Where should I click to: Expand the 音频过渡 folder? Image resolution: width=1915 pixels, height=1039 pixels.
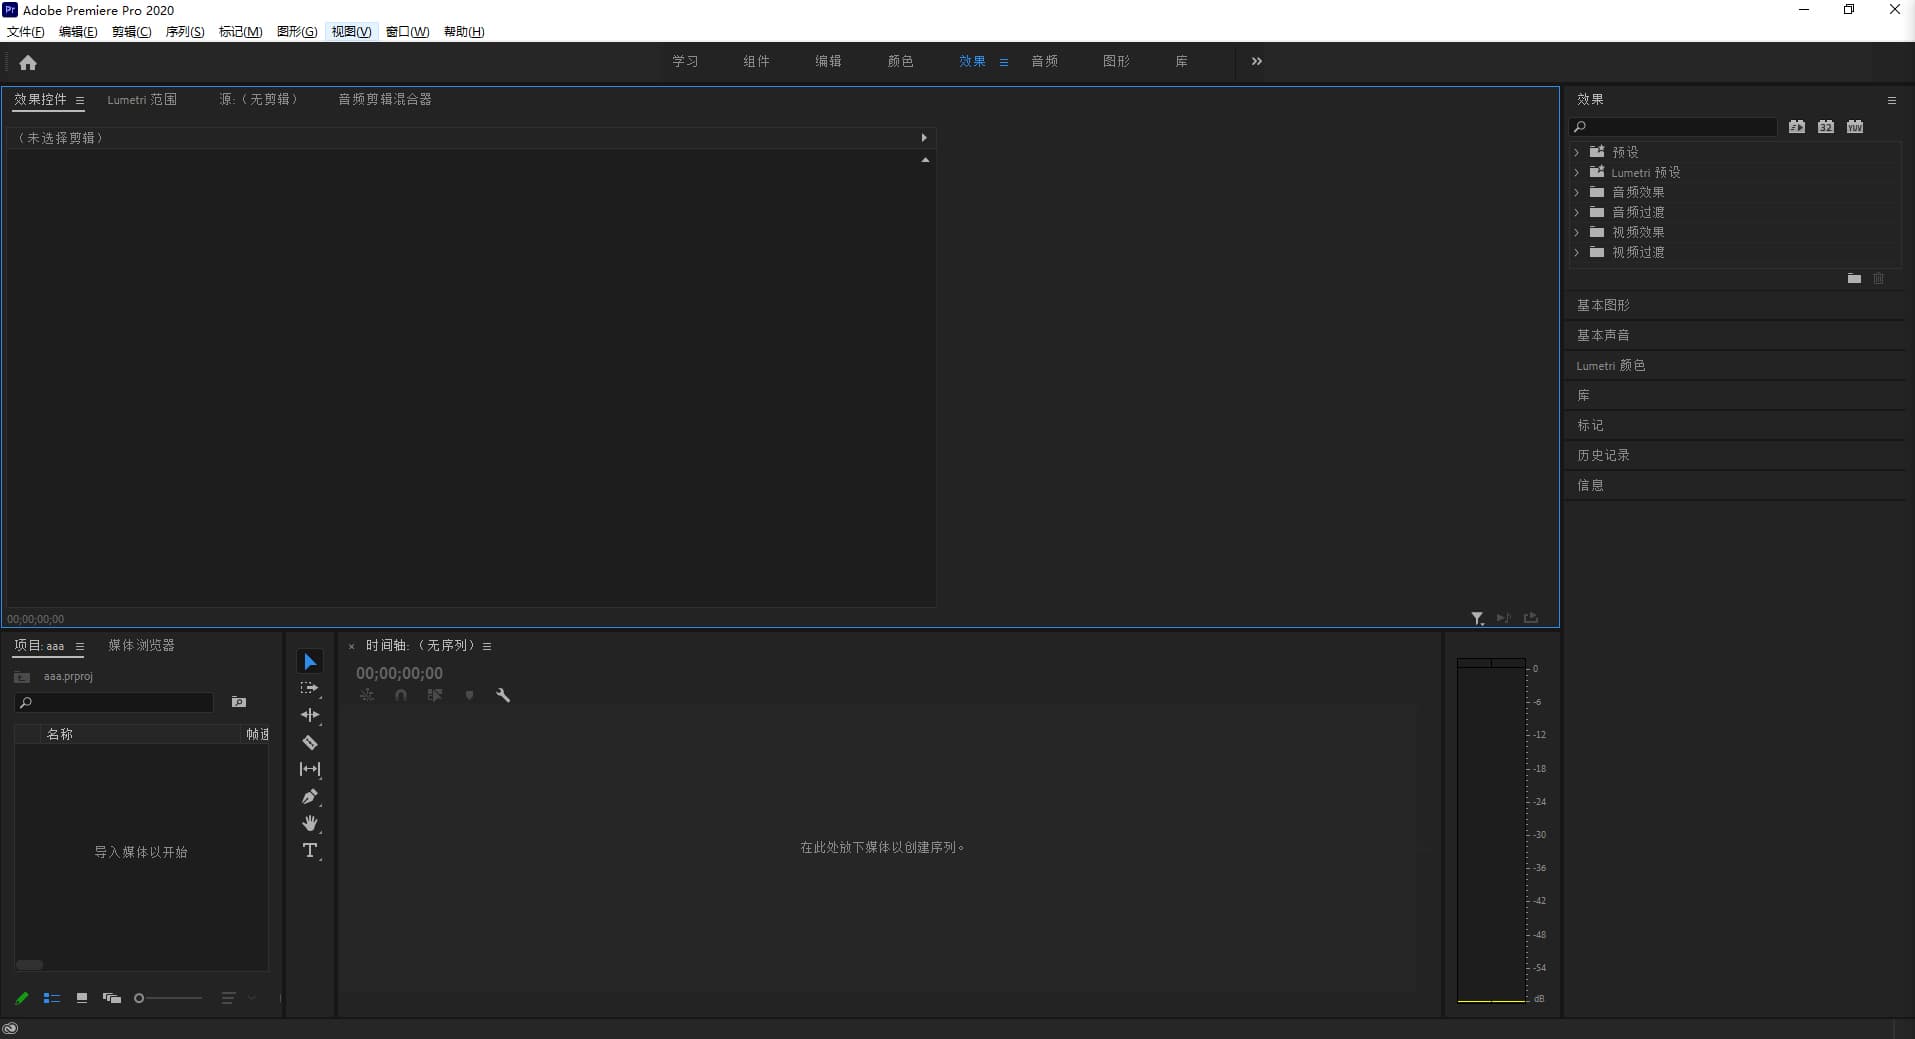(1577, 212)
